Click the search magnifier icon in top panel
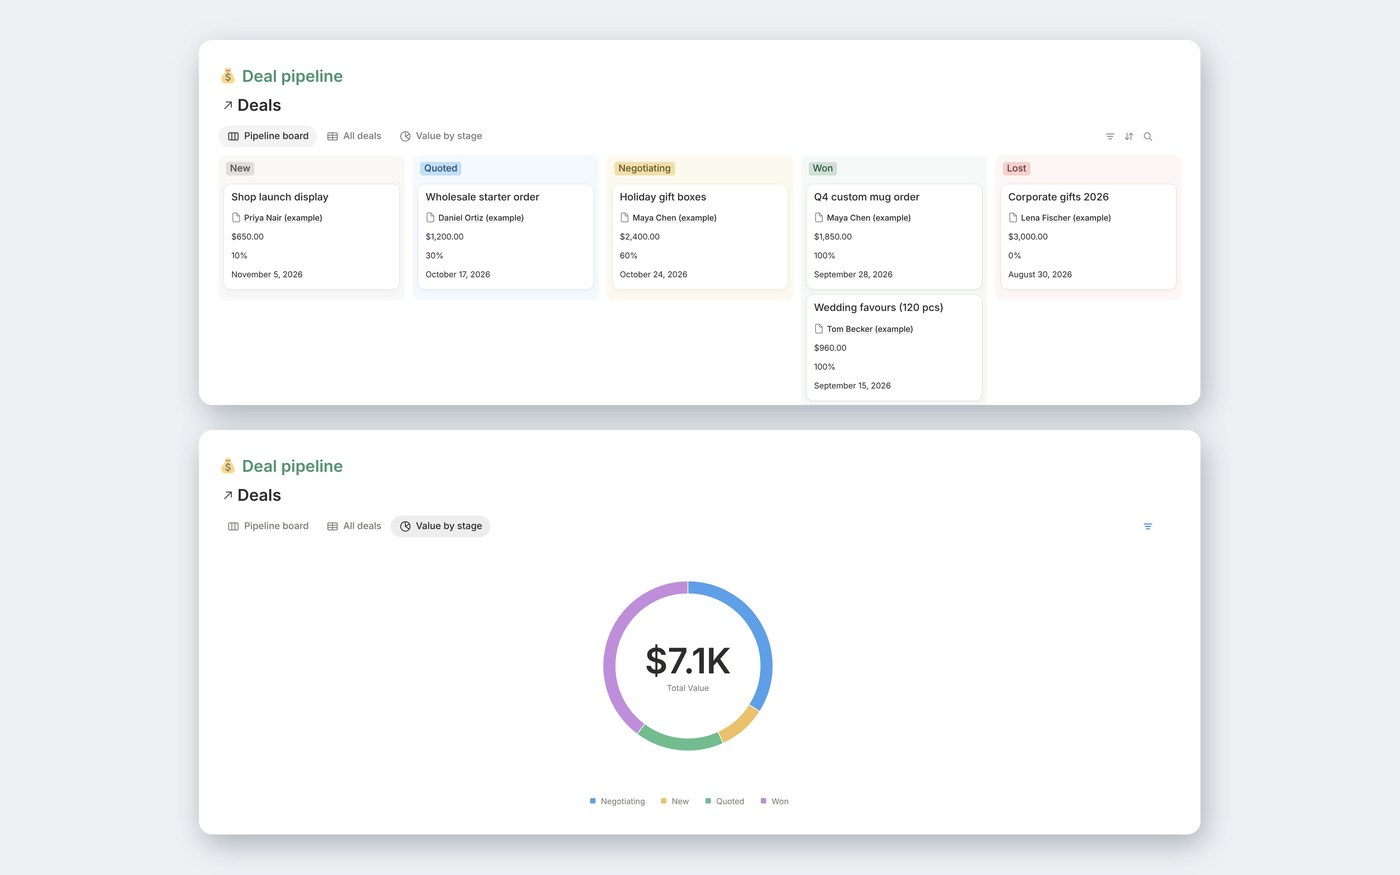The image size is (1400, 875). pyautogui.click(x=1148, y=136)
